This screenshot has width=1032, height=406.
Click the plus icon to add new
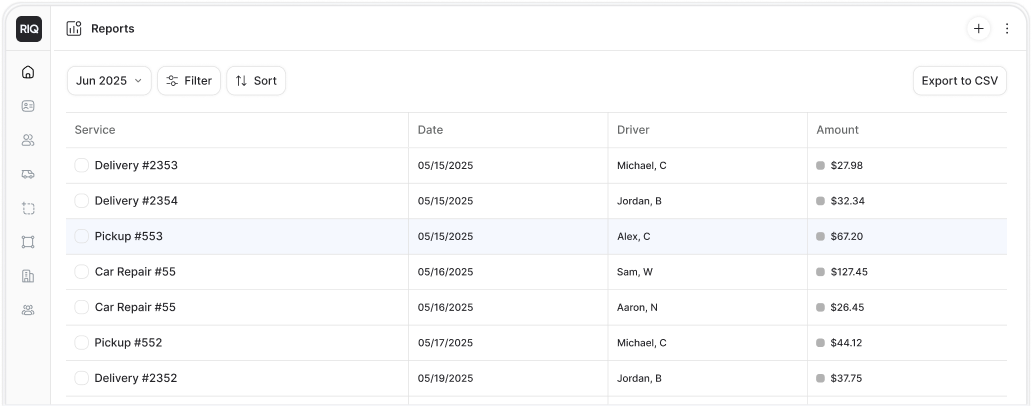[x=978, y=29]
